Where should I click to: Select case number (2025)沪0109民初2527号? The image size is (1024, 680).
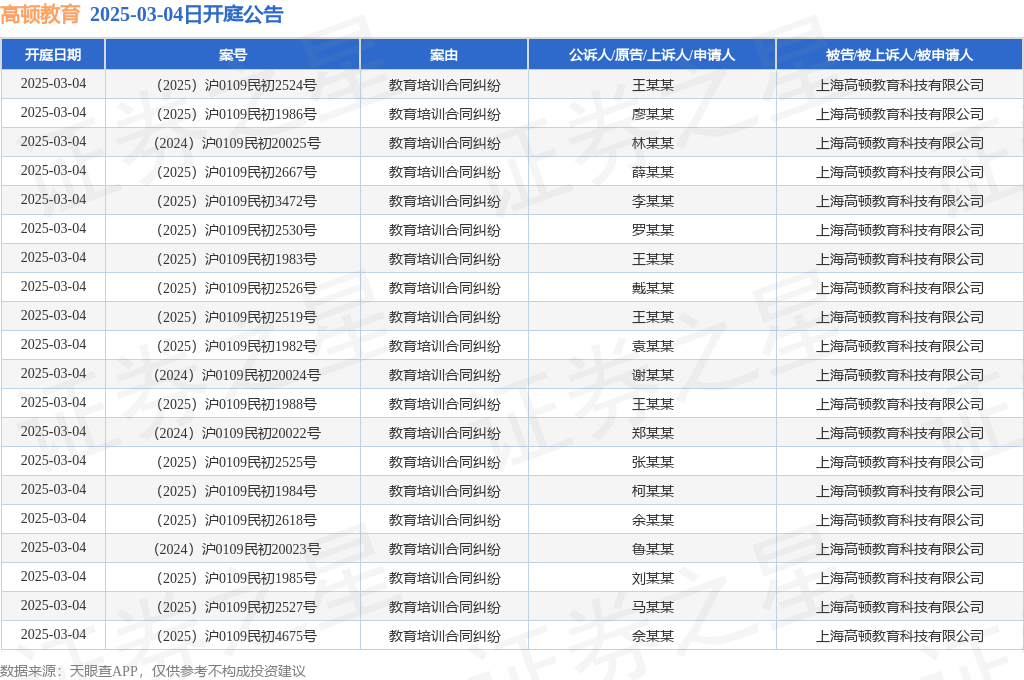coord(236,607)
